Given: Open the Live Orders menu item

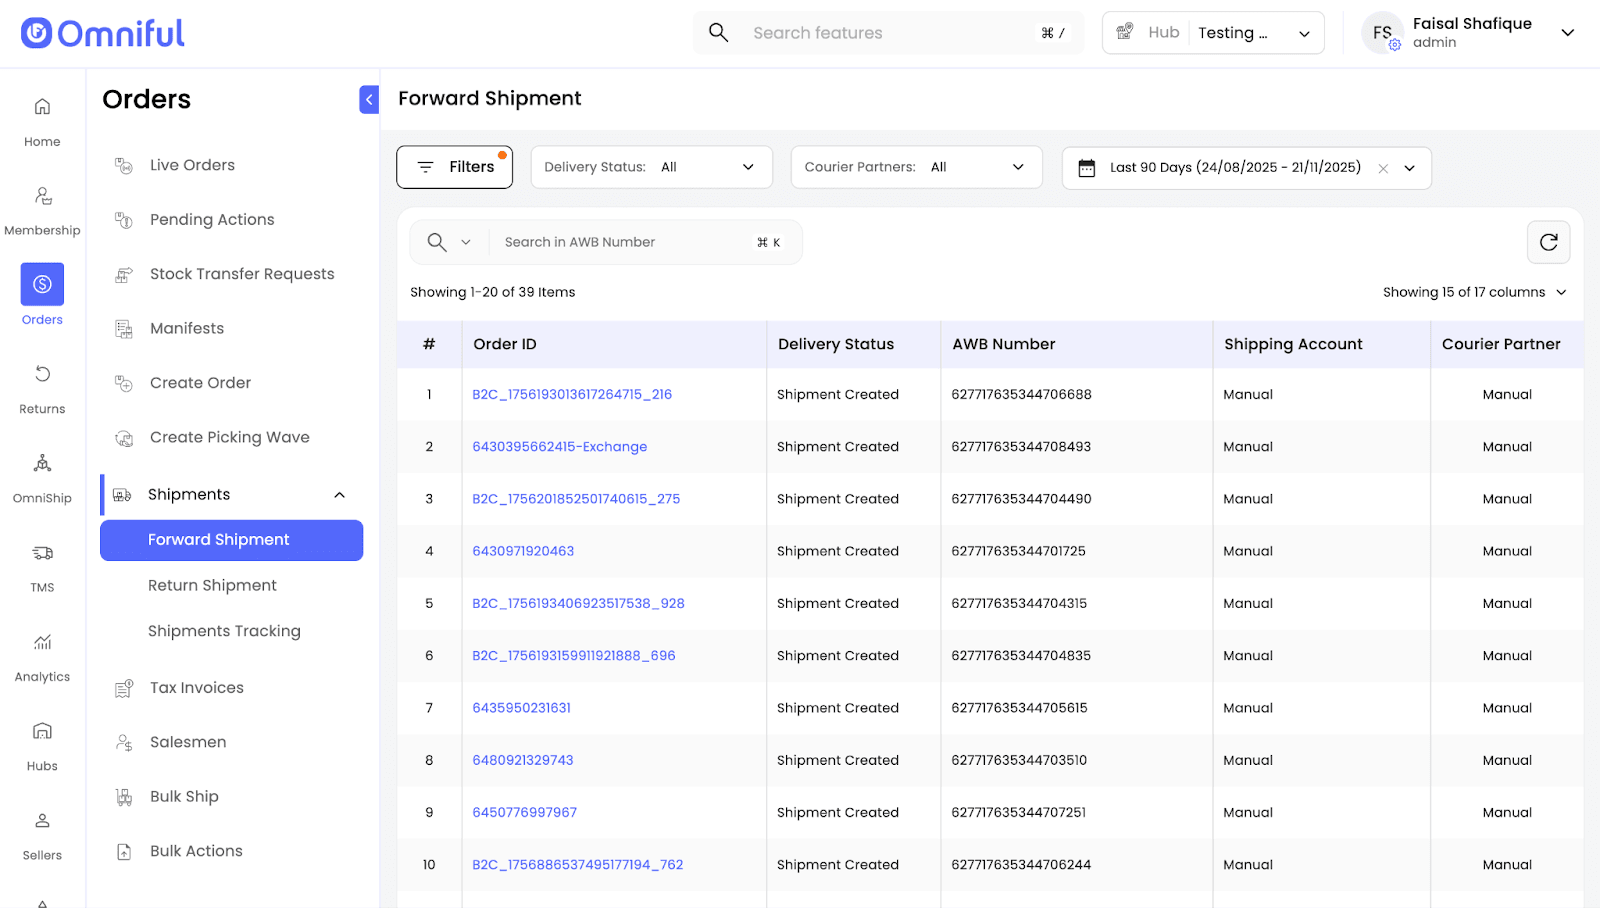Looking at the screenshot, I should tap(192, 165).
